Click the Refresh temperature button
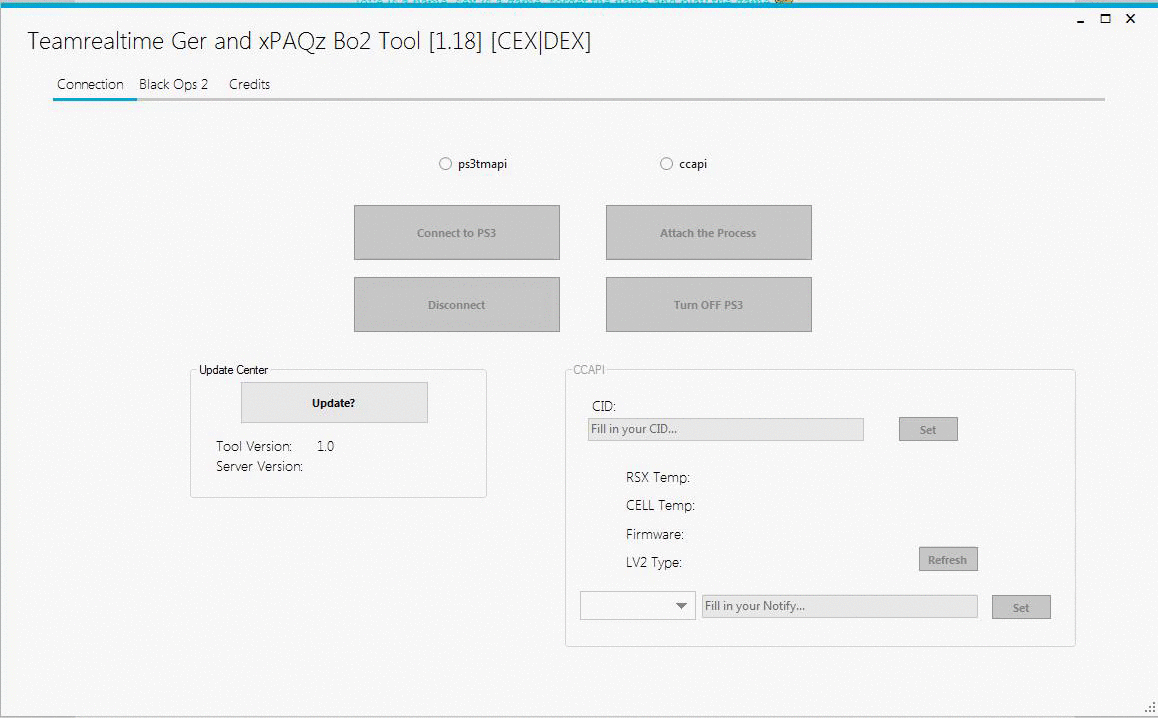 pos(948,559)
